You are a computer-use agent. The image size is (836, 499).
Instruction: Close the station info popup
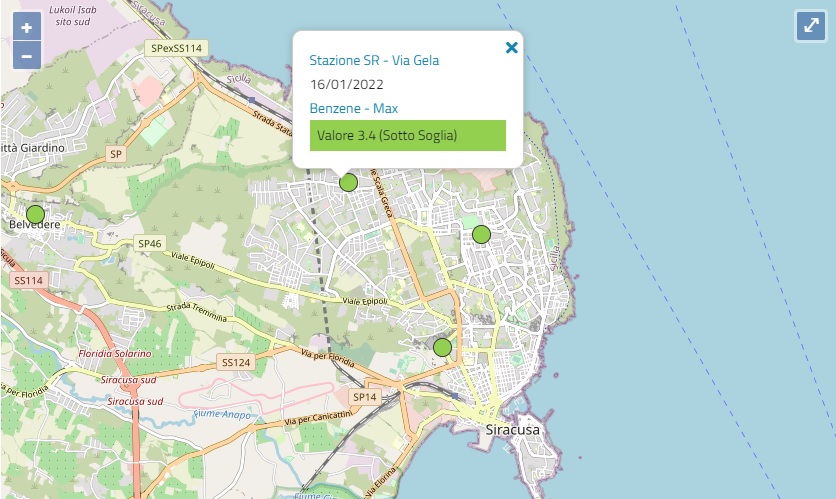pos(511,48)
